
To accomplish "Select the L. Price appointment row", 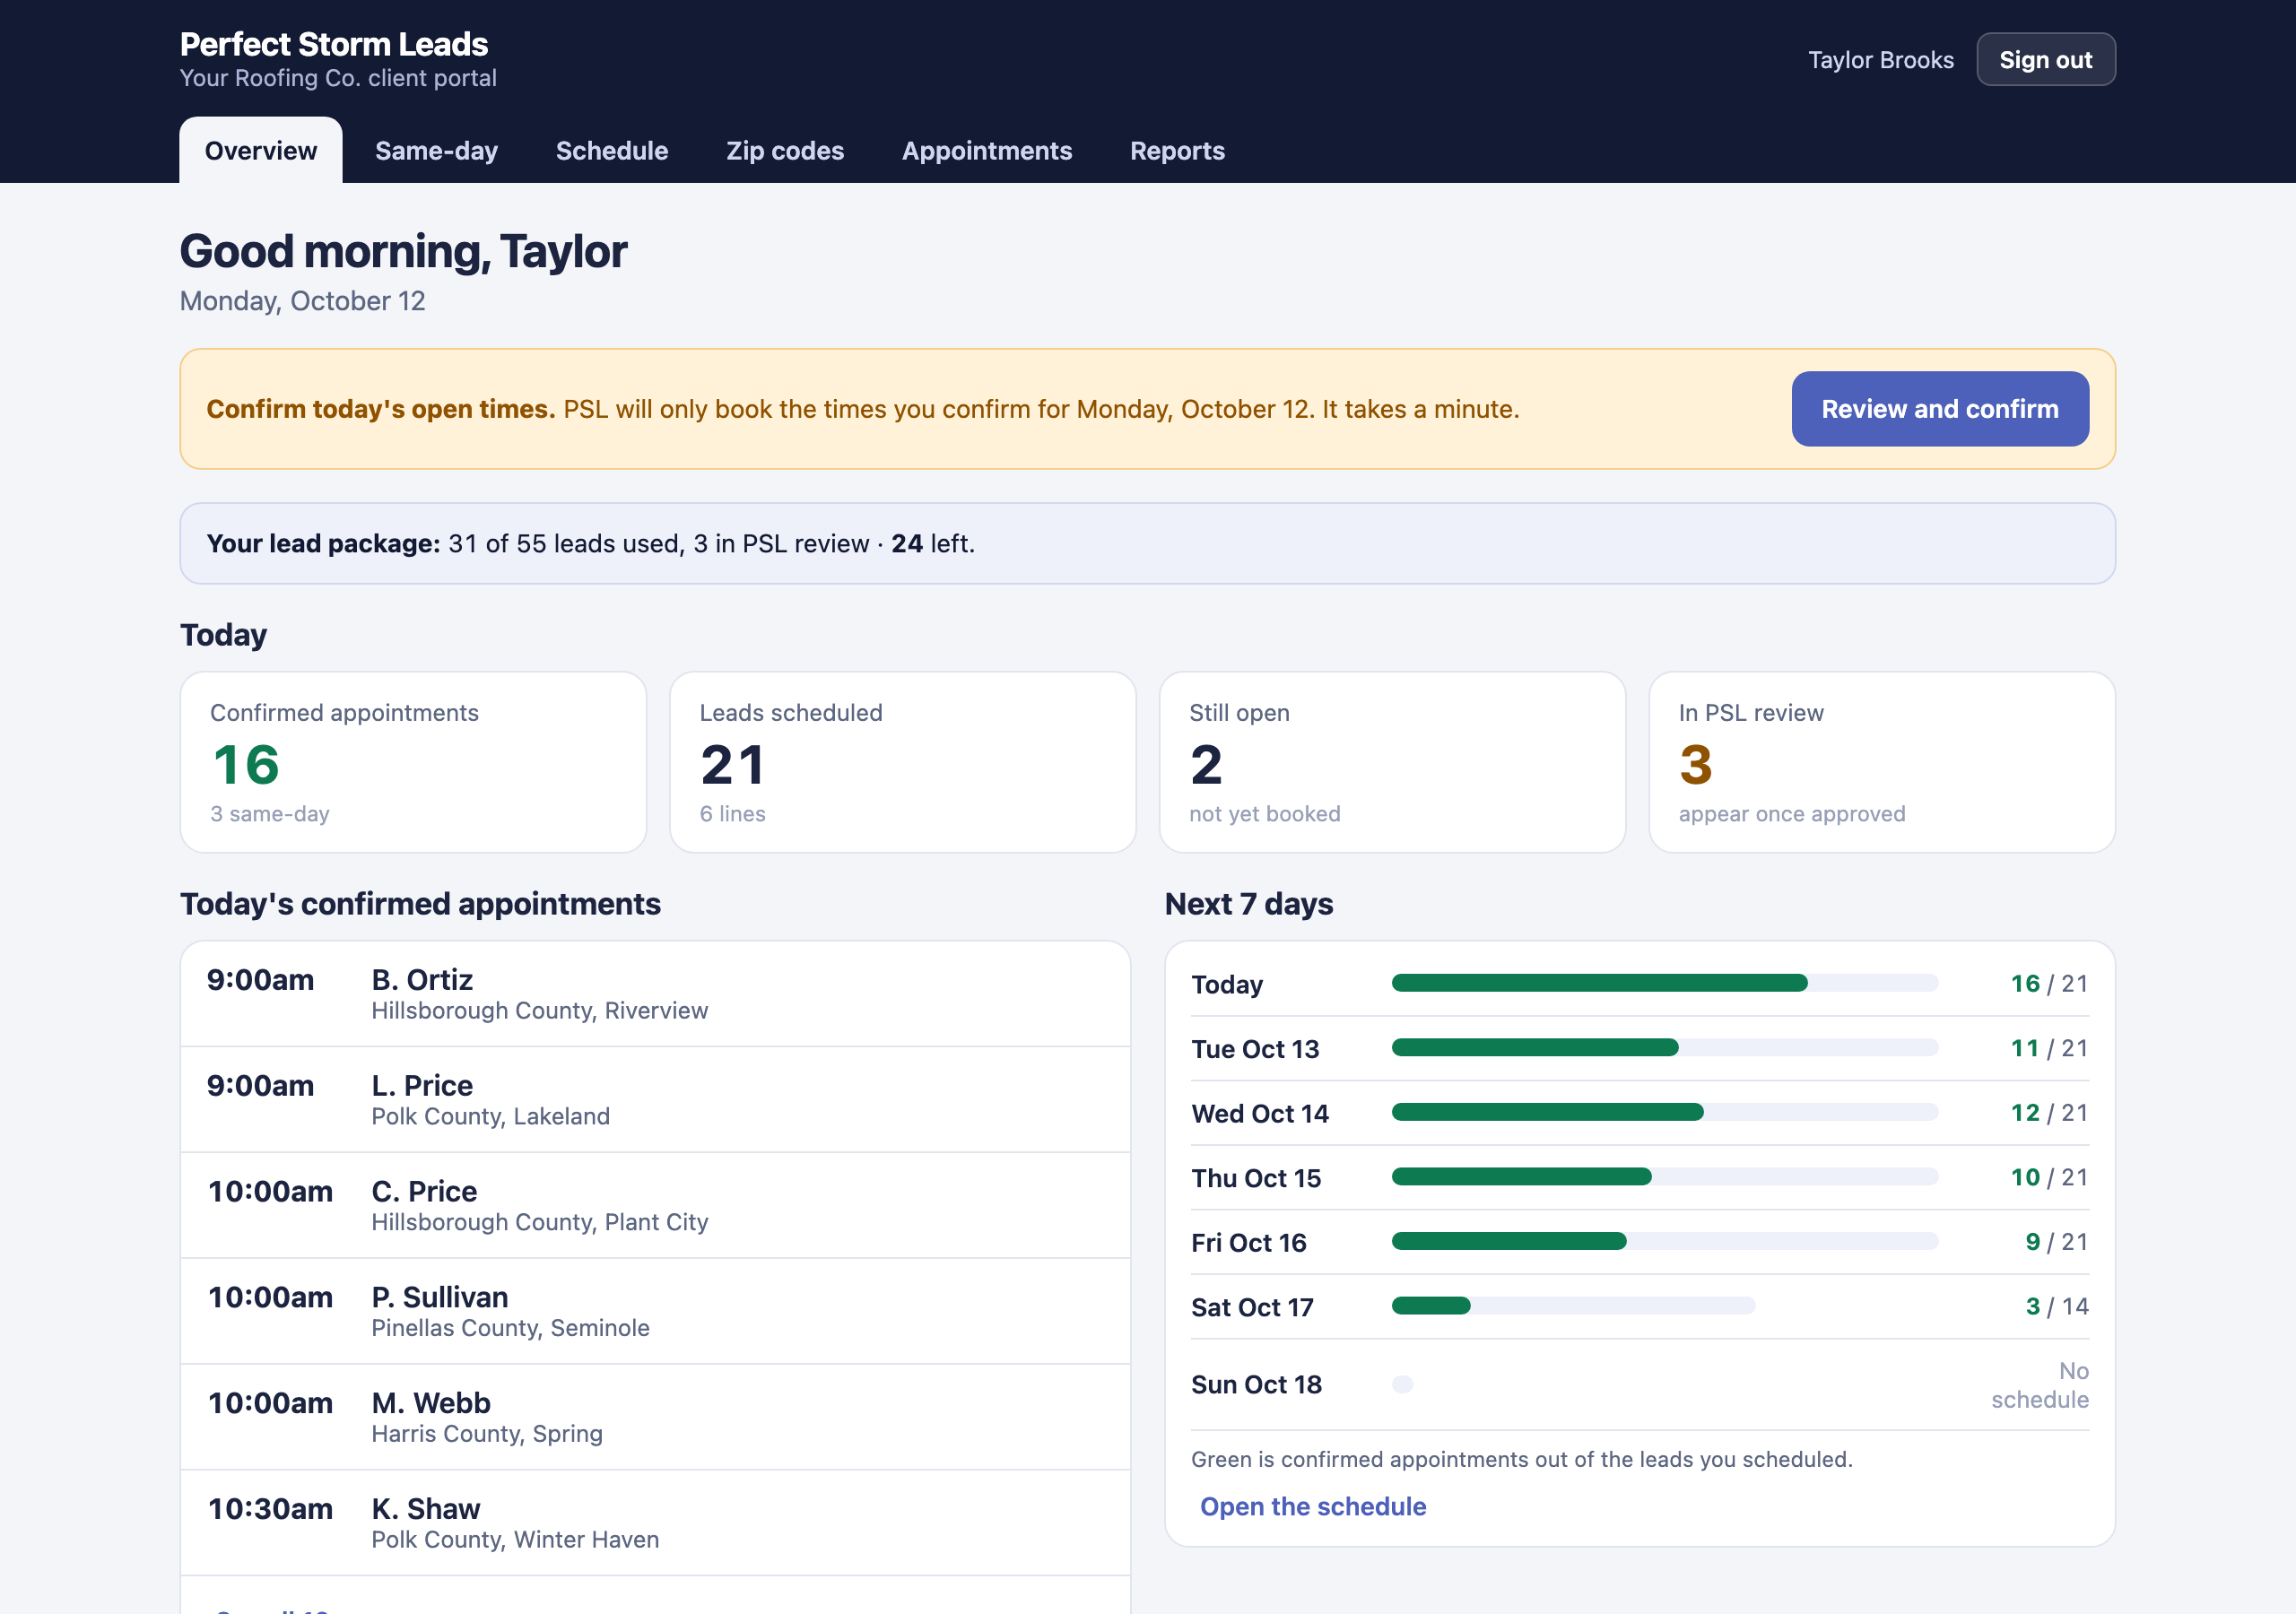I will point(655,1100).
